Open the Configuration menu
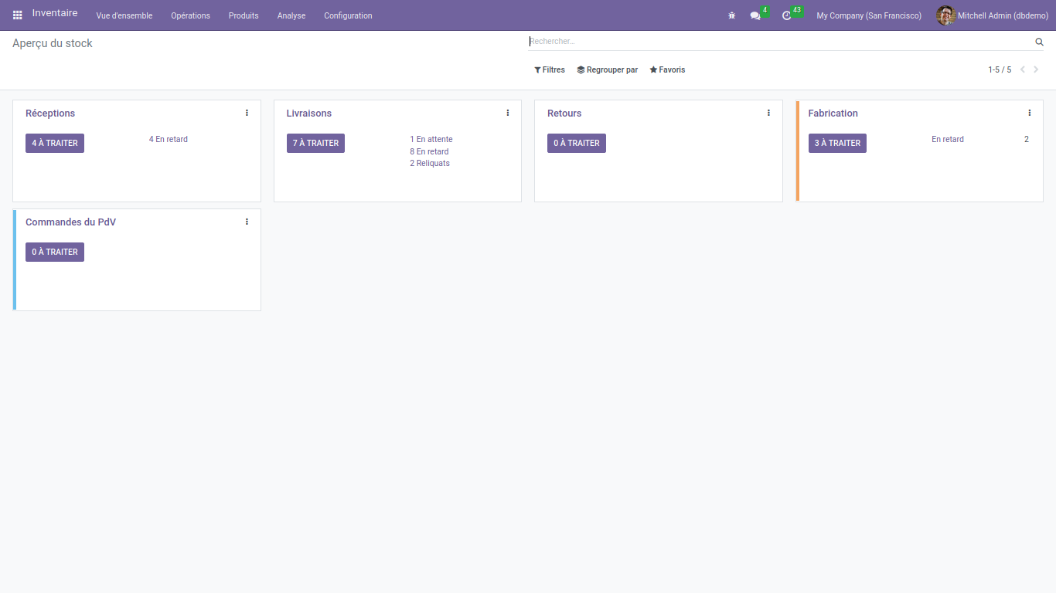The image size is (1056, 593). [x=348, y=16]
